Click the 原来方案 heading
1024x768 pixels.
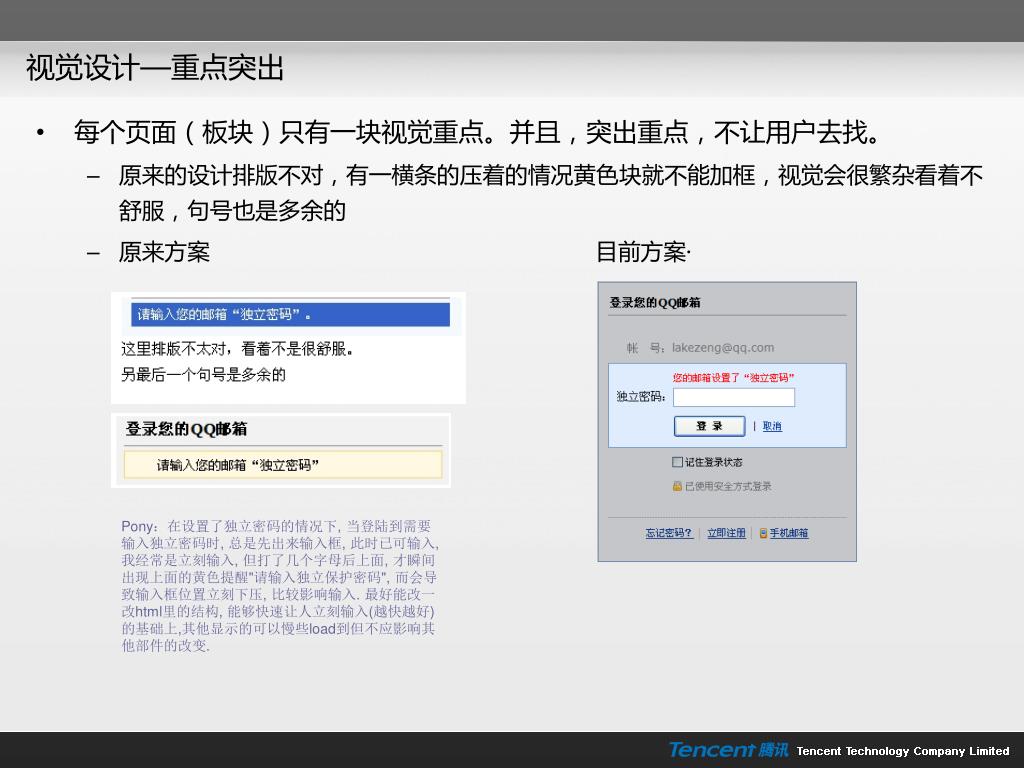pos(164,251)
